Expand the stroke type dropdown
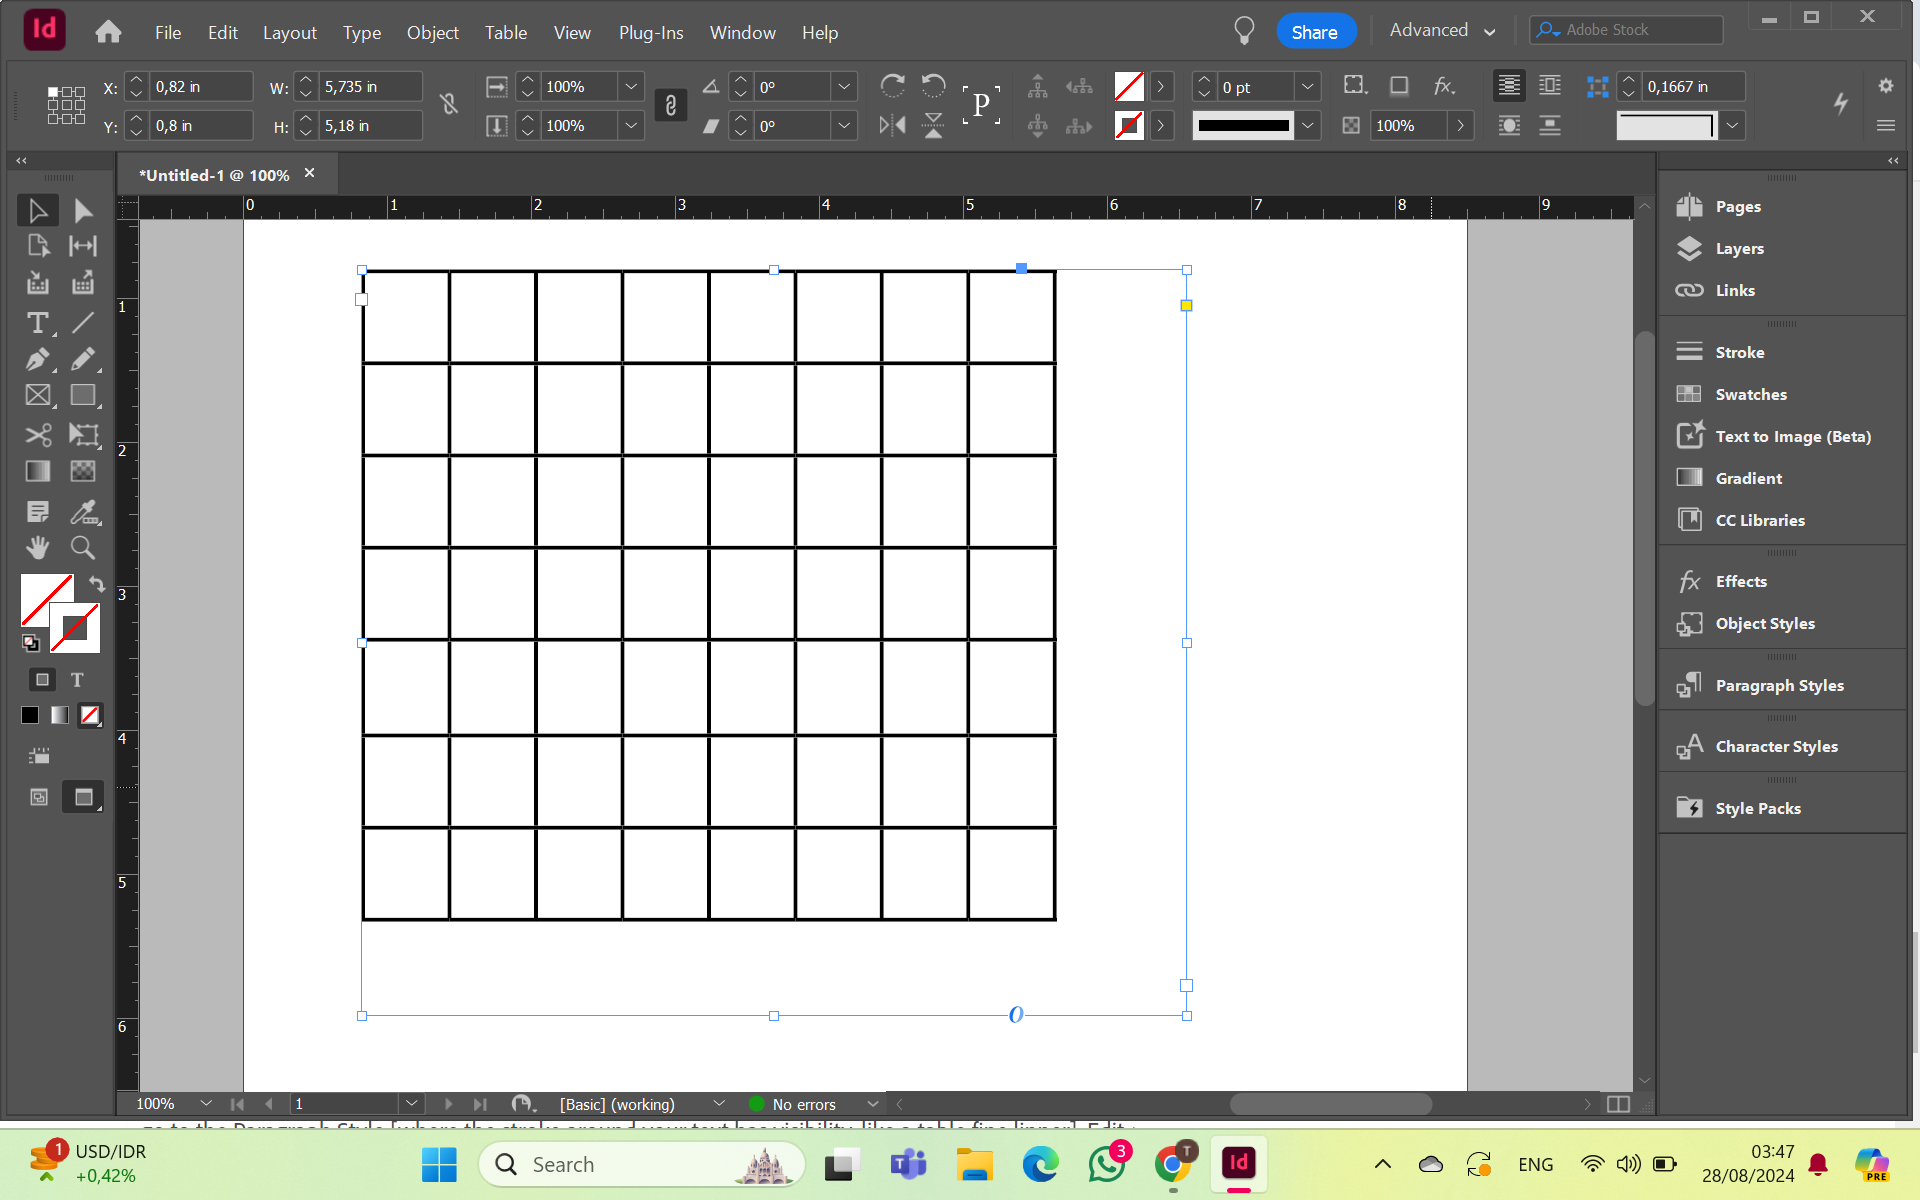Image resolution: width=1920 pixels, height=1200 pixels. coord(1308,125)
